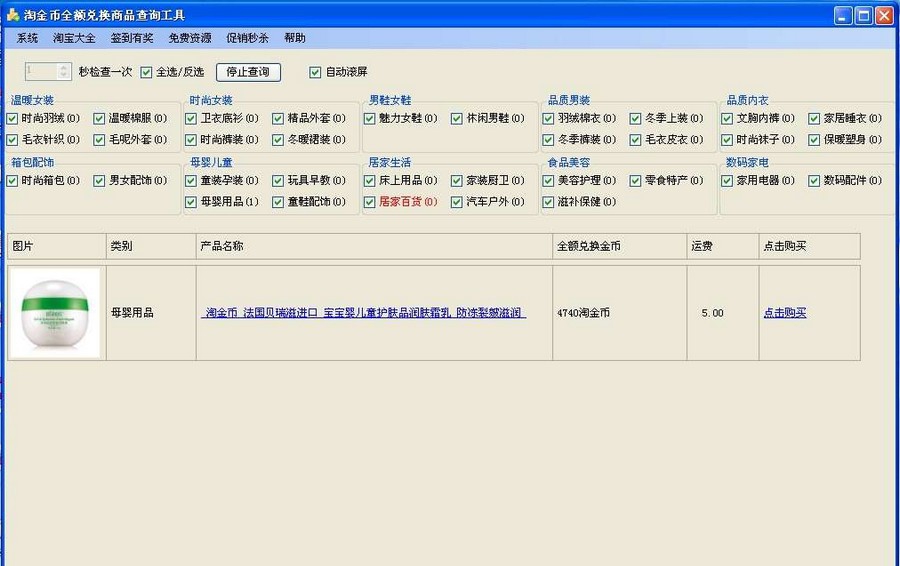Open the 淘宝大全 menu
The image size is (900, 566).
74,38
